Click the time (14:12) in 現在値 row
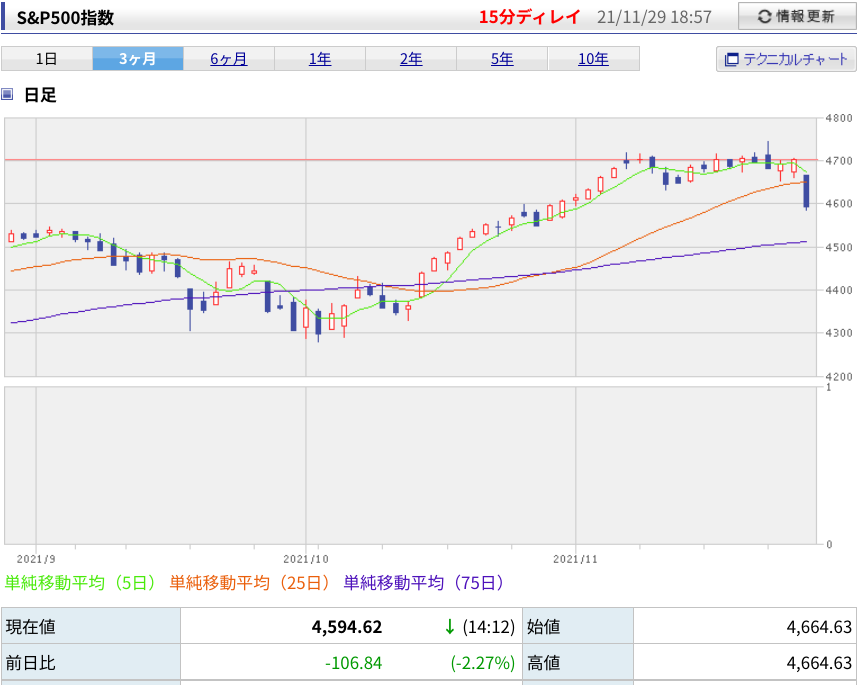859x685 pixels. [x=489, y=626]
